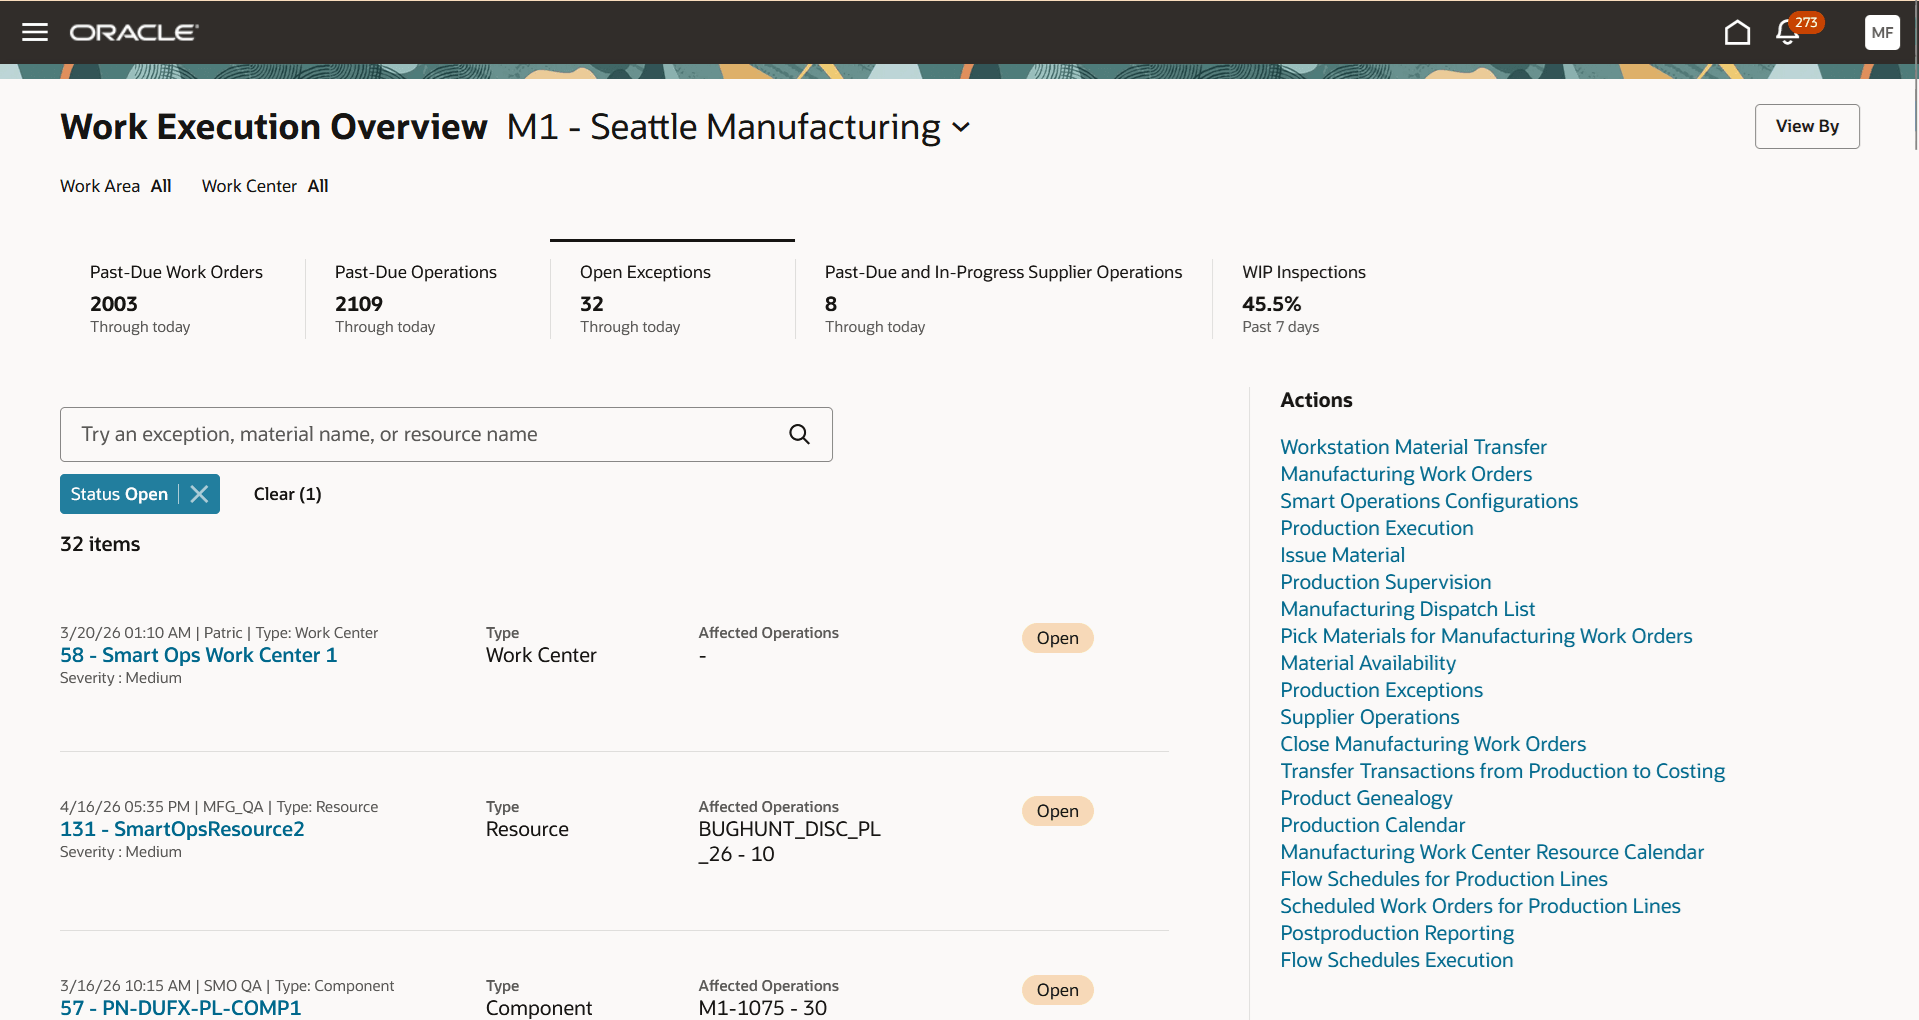Go to Production Supervision
The image size is (1919, 1020).
click(x=1385, y=582)
